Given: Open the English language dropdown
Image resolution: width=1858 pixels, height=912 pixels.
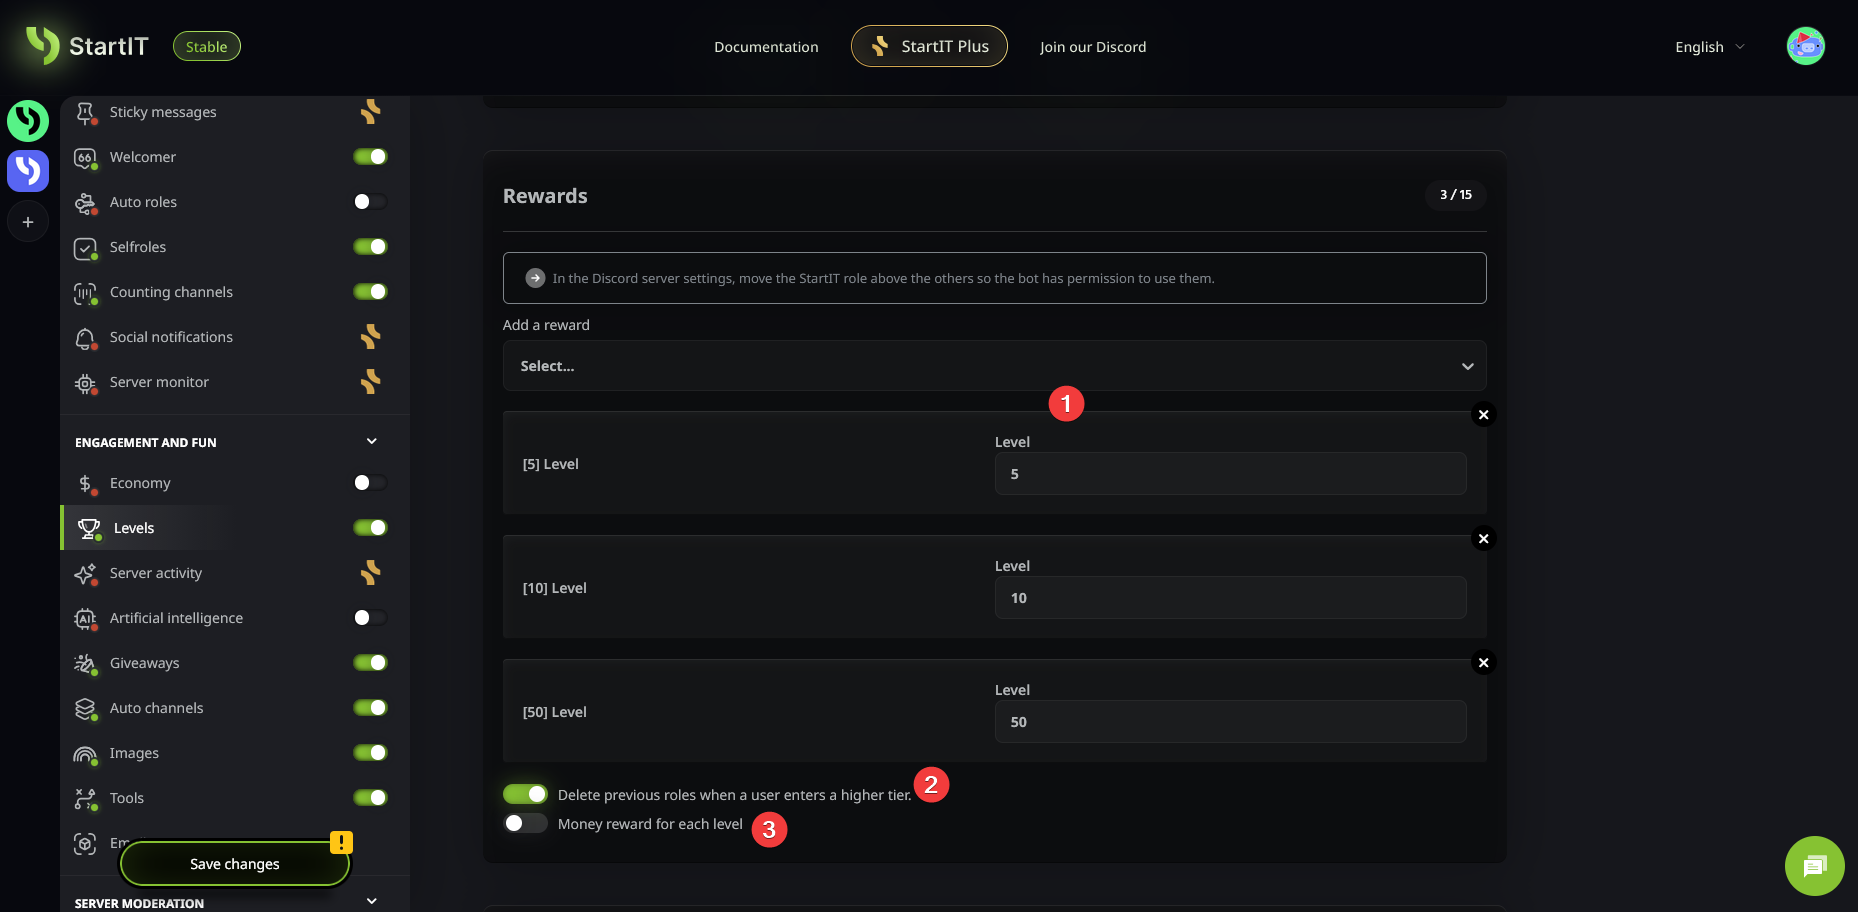Looking at the screenshot, I should pos(1709,47).
